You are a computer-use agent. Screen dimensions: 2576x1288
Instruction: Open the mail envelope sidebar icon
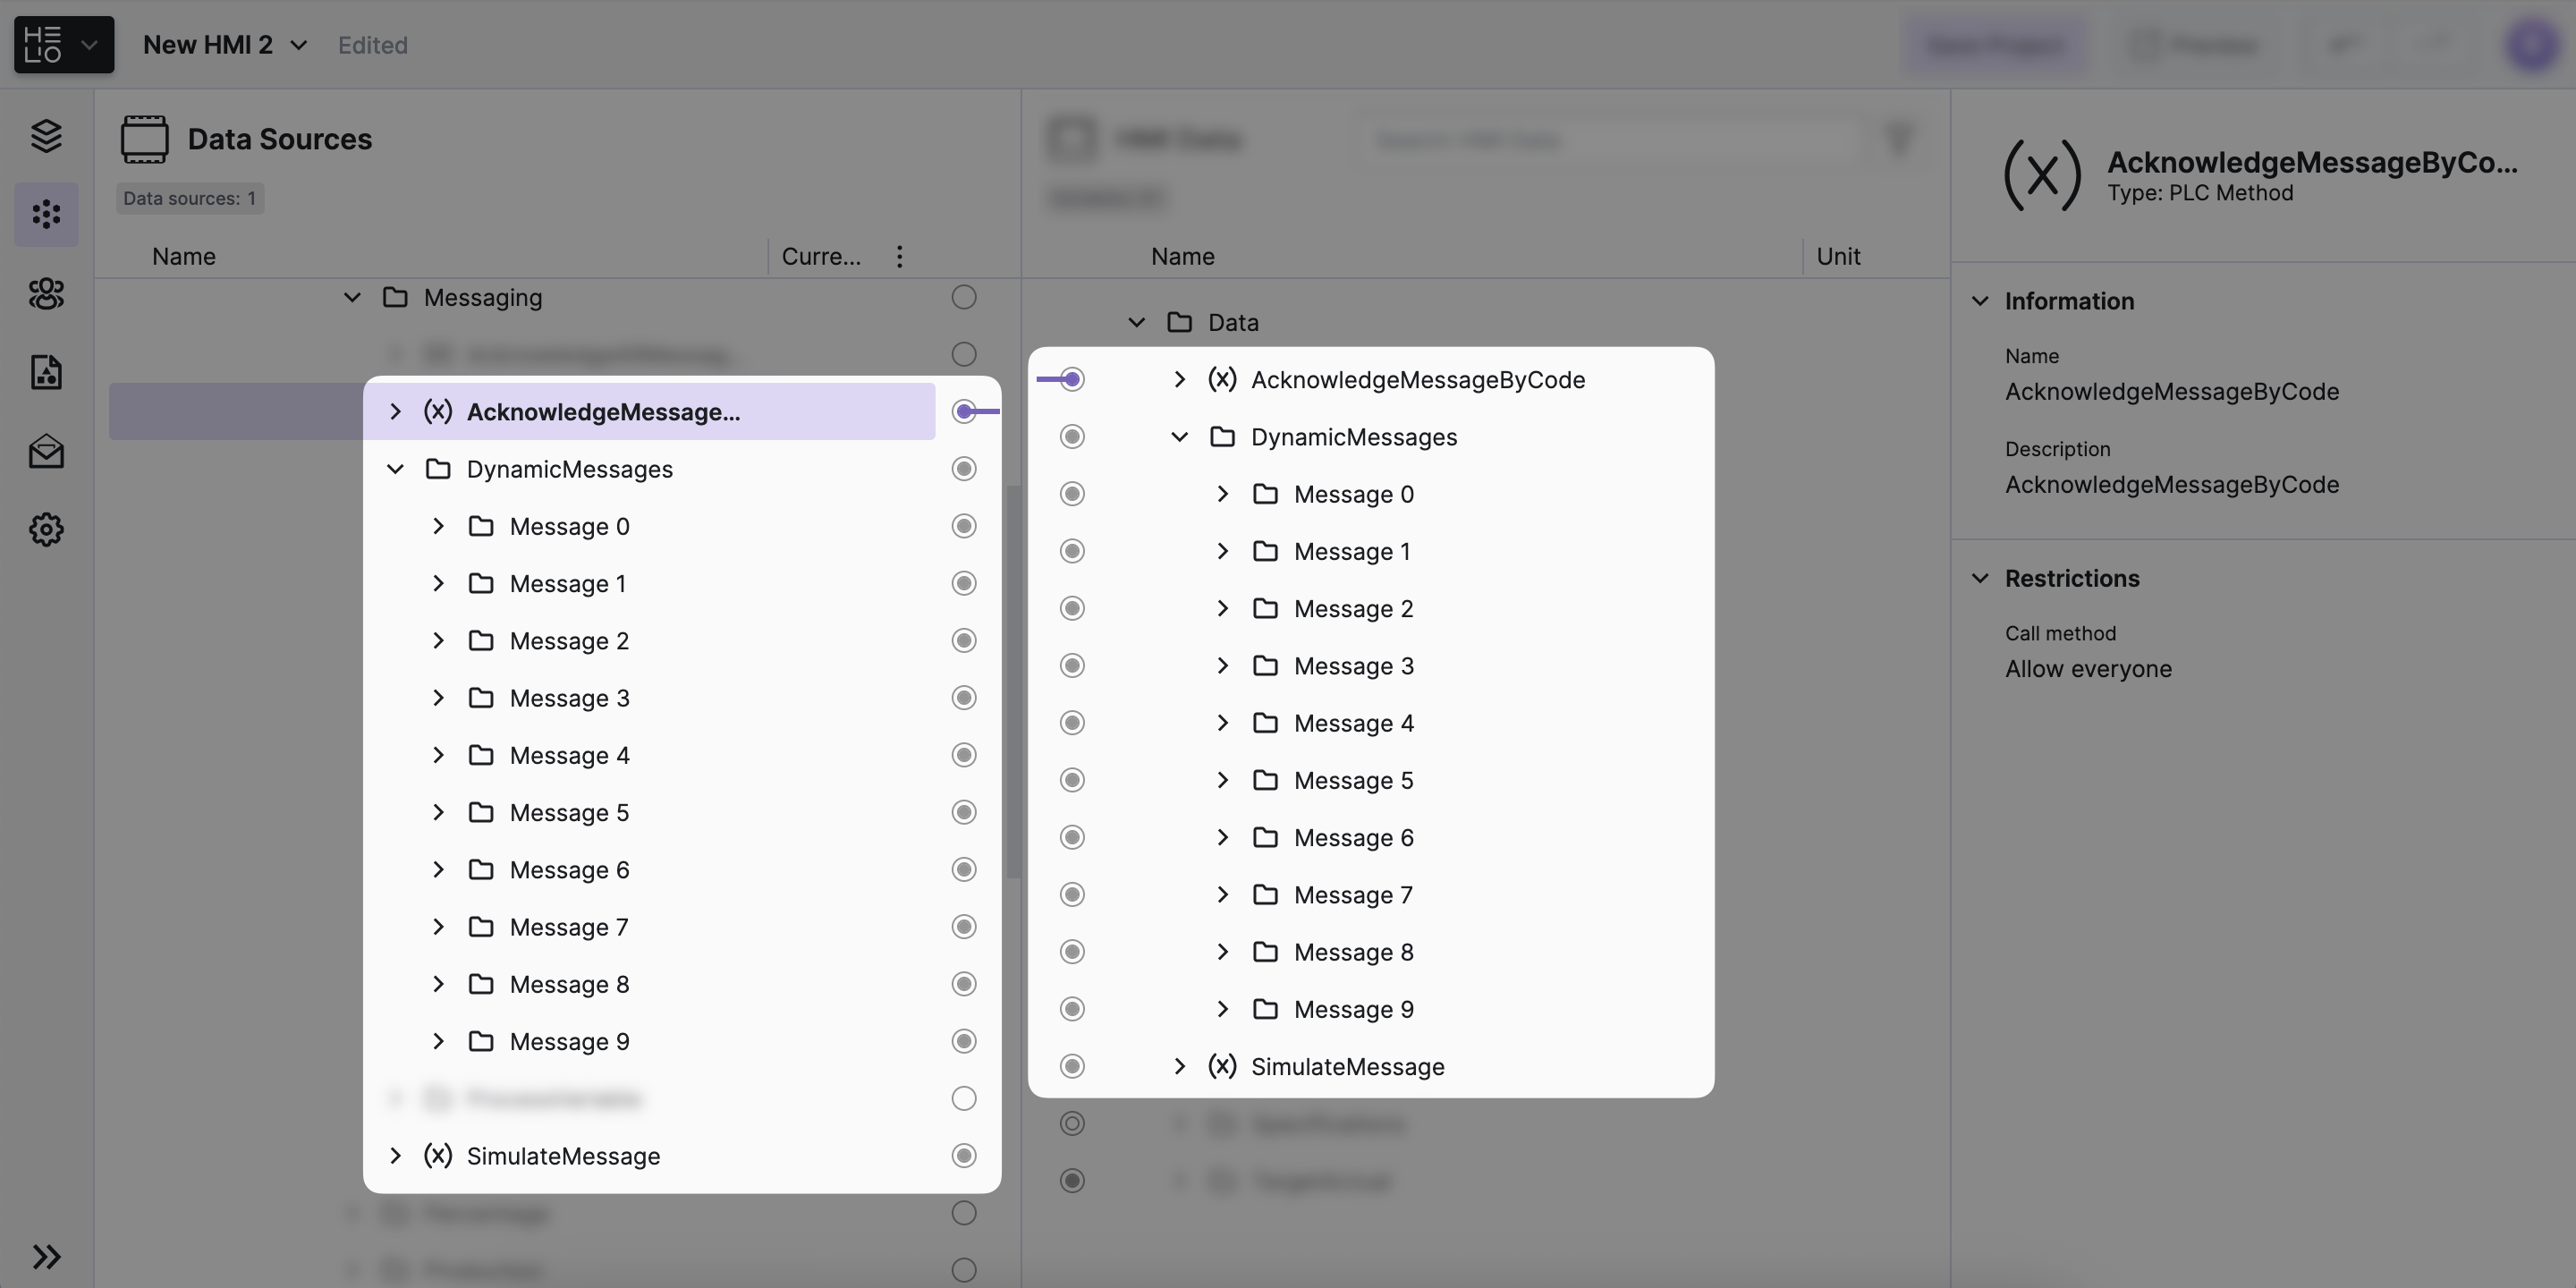pyautogui.click(x=46, y=452)
